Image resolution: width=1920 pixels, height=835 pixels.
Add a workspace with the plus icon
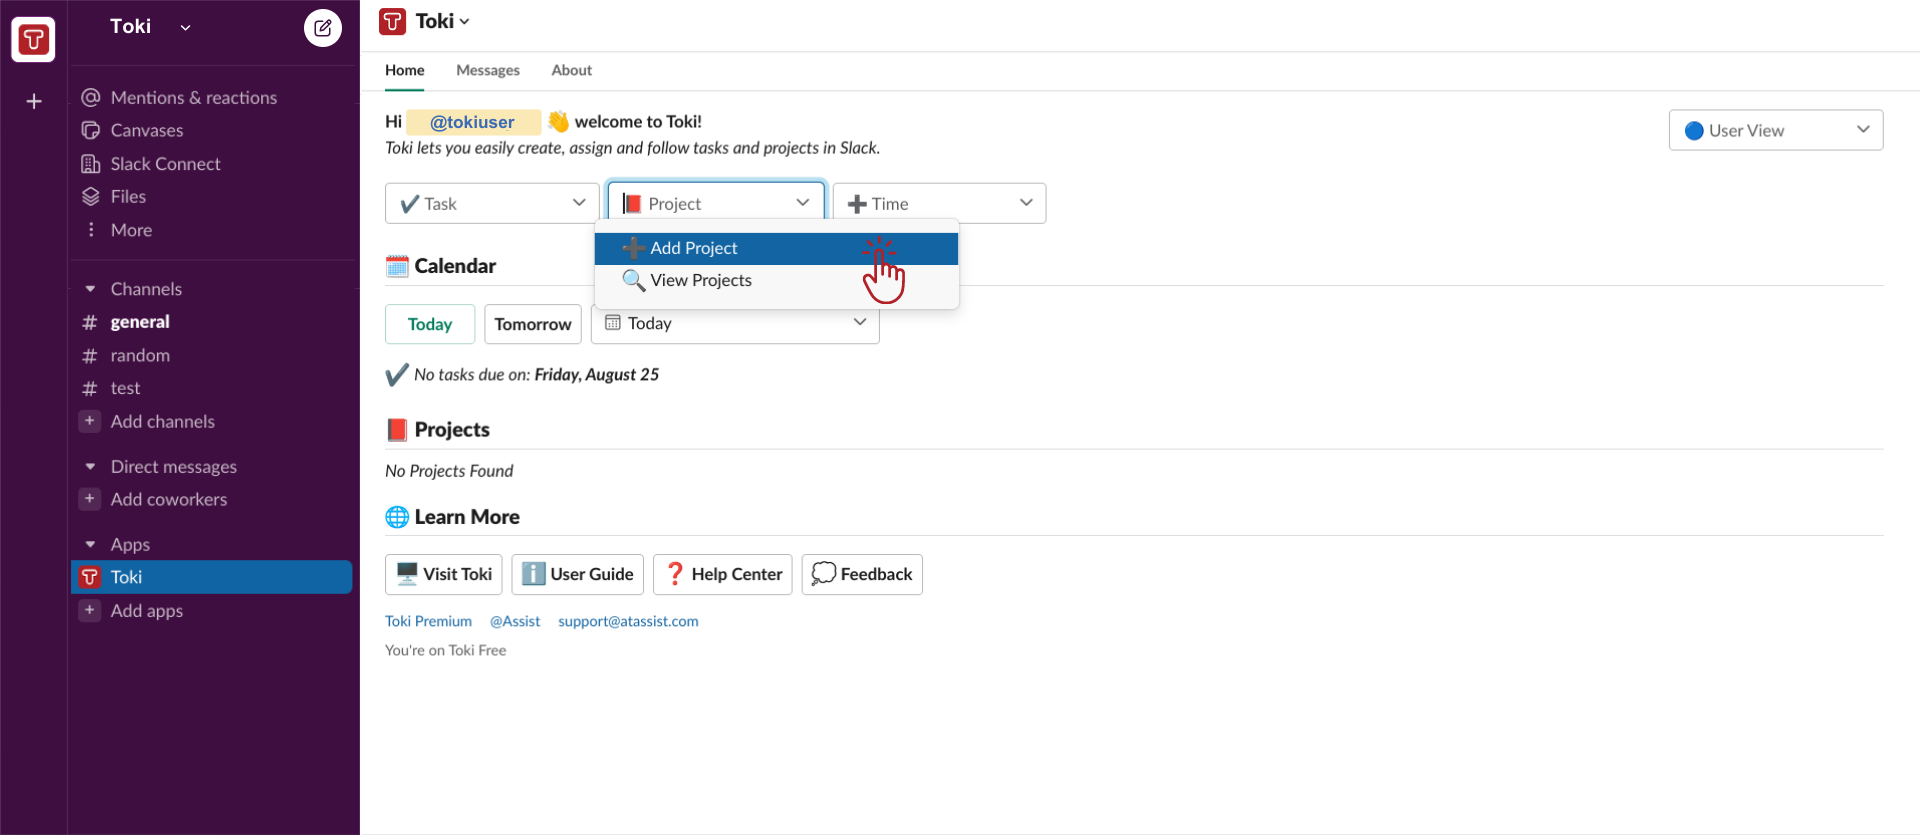coord(34,101)
